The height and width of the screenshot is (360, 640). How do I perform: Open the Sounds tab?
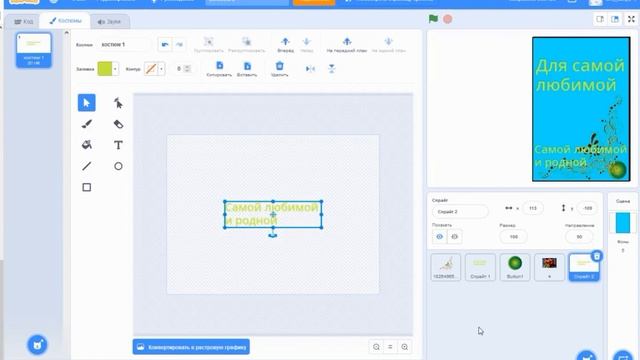109,22
